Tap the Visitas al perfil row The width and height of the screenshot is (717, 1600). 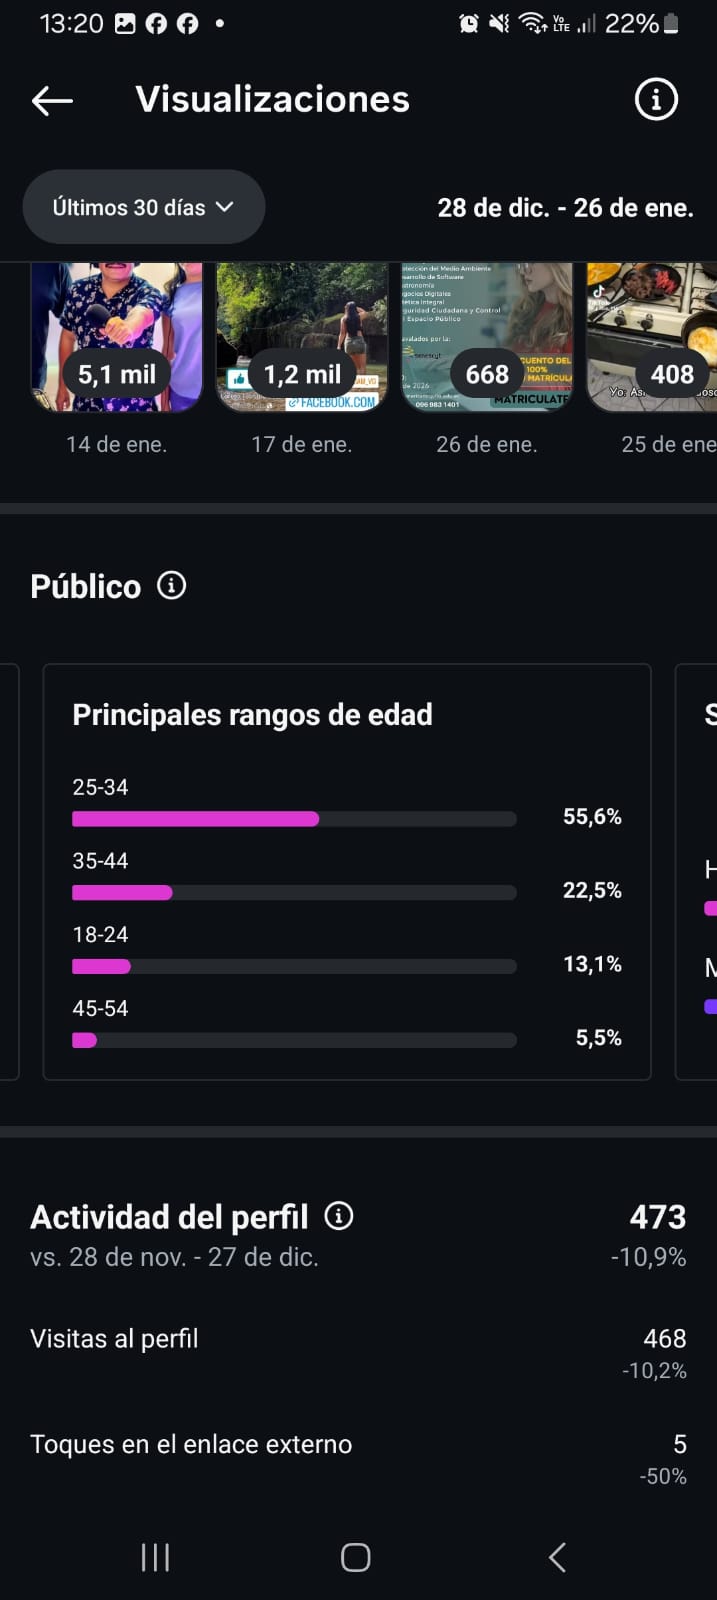(358, 1354)
